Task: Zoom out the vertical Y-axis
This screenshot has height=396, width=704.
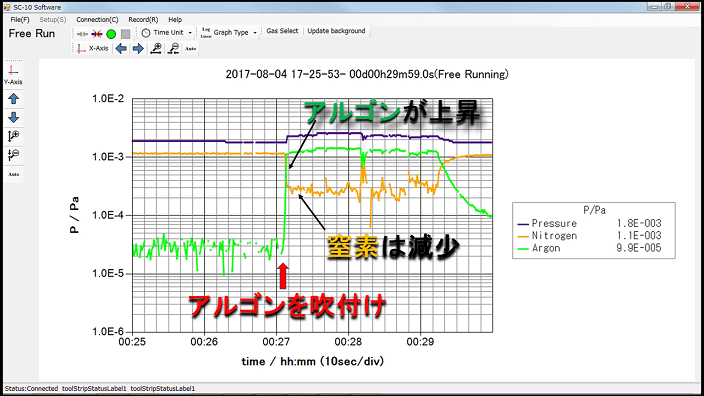Action: coord(13,155)
